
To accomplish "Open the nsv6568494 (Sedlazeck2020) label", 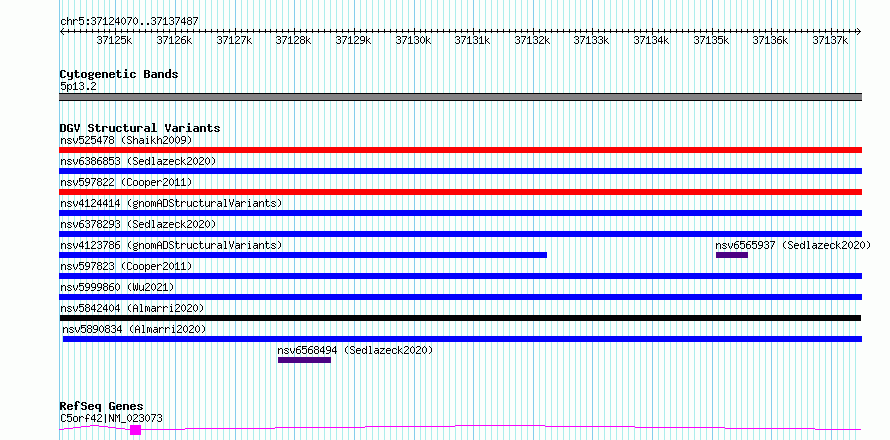I will coord(355,350).
